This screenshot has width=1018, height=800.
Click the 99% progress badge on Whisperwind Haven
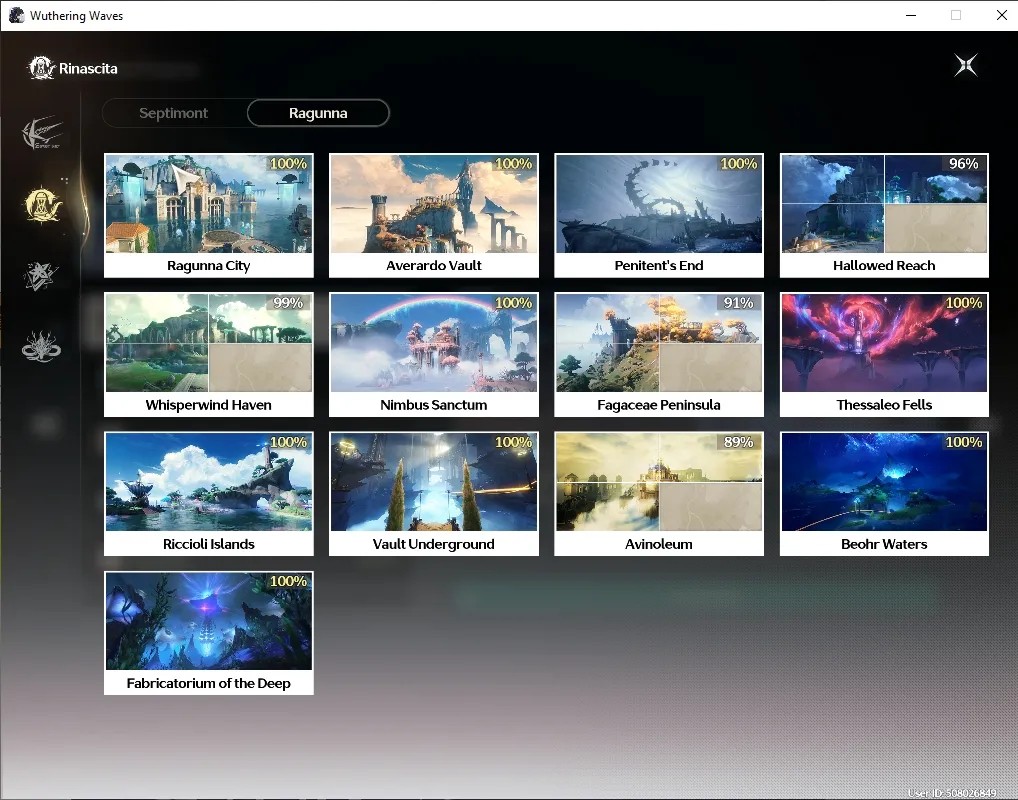288,303
